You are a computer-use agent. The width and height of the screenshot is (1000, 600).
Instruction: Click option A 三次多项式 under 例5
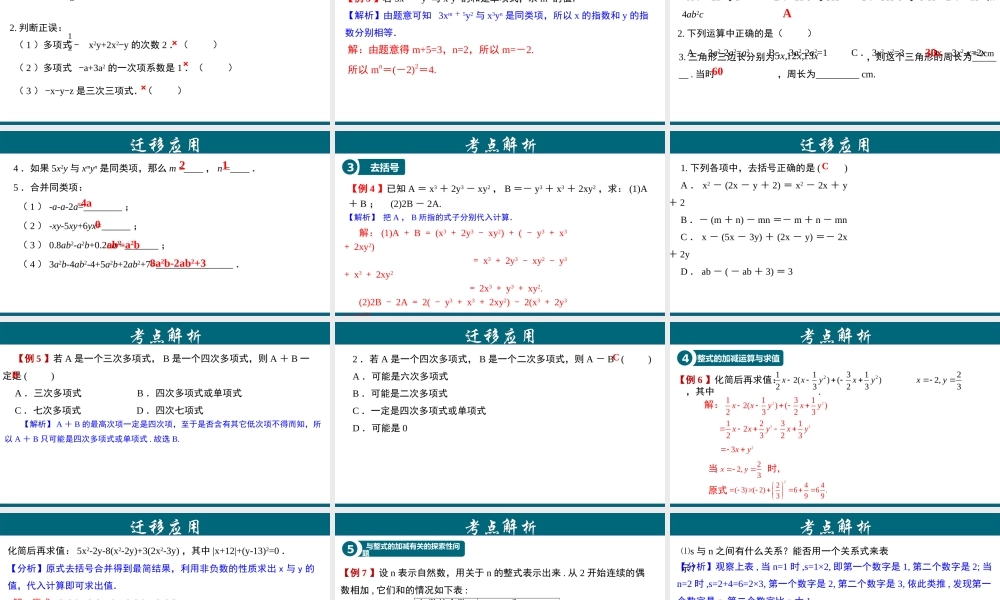tap(48, 393)
